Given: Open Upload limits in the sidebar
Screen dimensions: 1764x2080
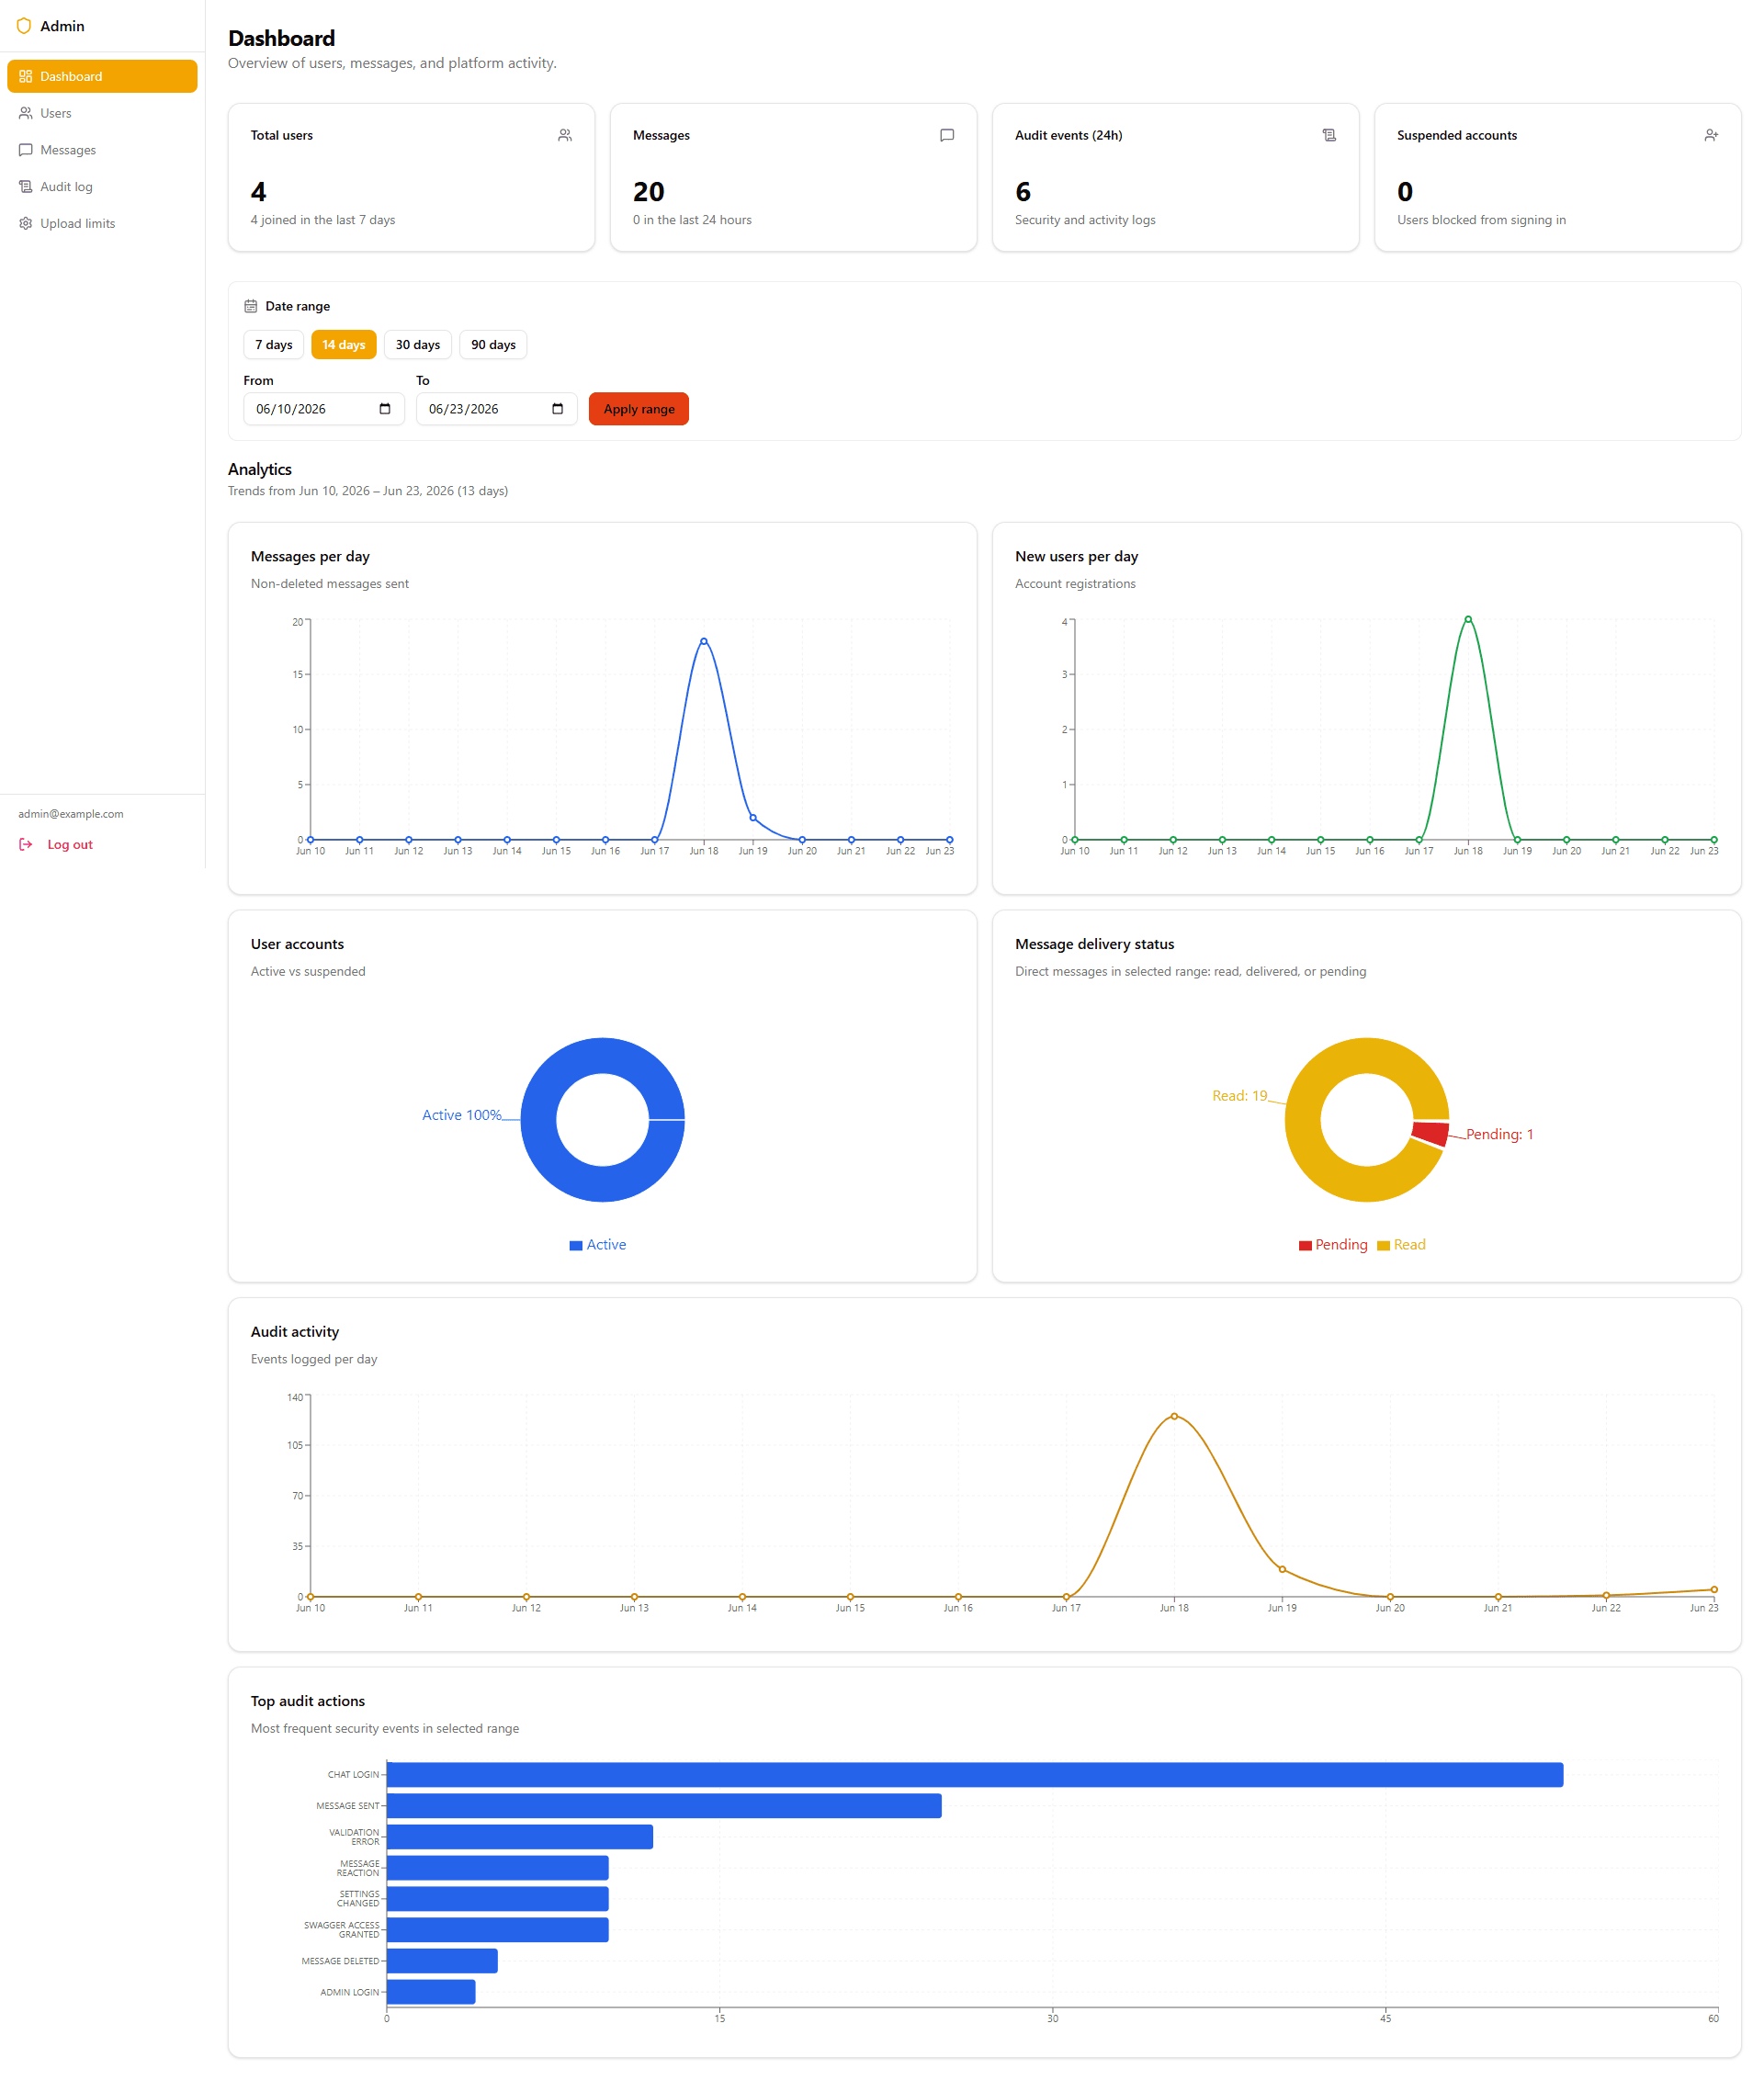Looking at the screenshot, I should pyautogui.click(x=102, y=223).
